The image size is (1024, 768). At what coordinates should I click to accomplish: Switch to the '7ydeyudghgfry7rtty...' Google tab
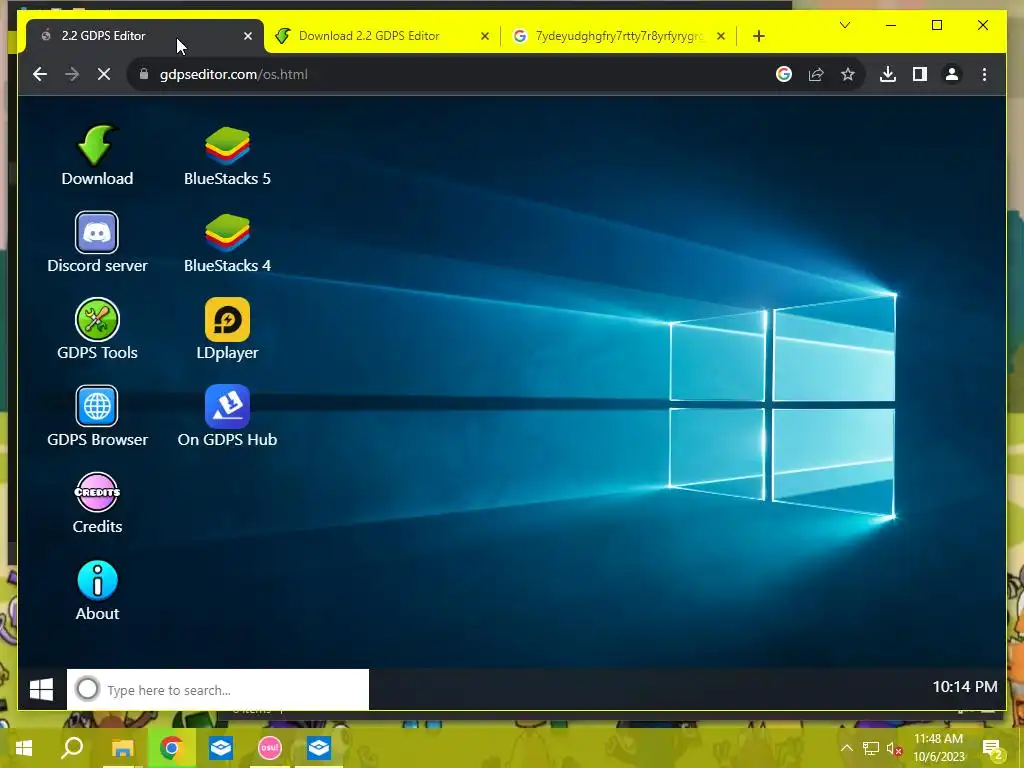tap(619, 36)
